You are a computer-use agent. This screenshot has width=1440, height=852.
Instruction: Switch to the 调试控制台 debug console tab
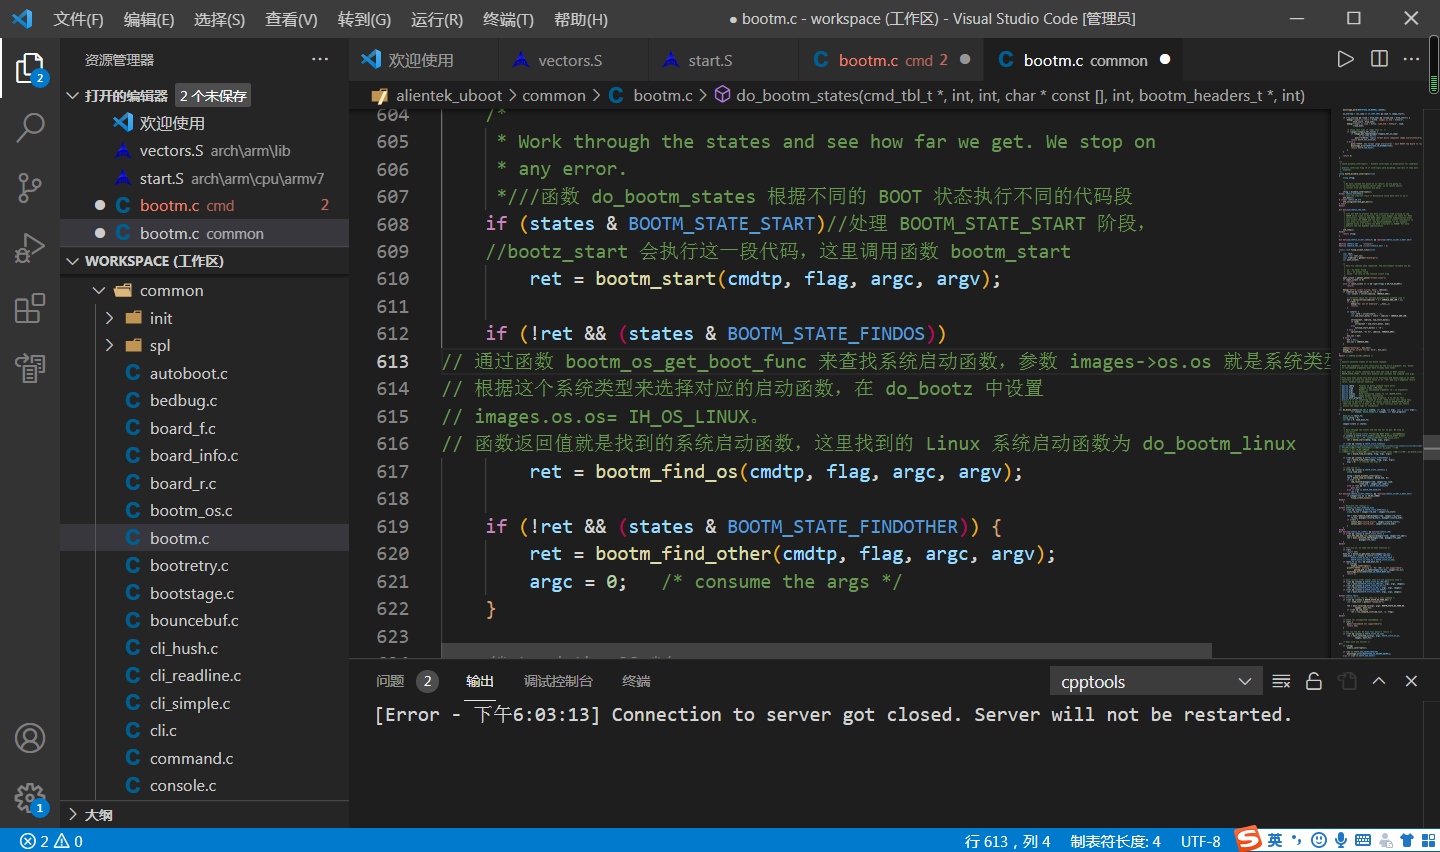(558, 681)
